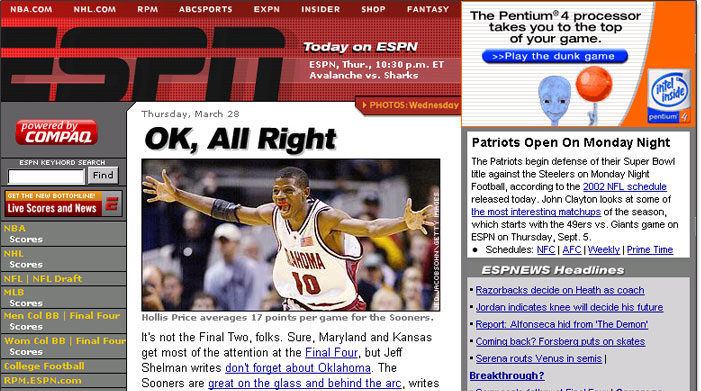Click the orange basketball in the ad
The height and width of the screenshot is (391, 701).
(594, 84)
